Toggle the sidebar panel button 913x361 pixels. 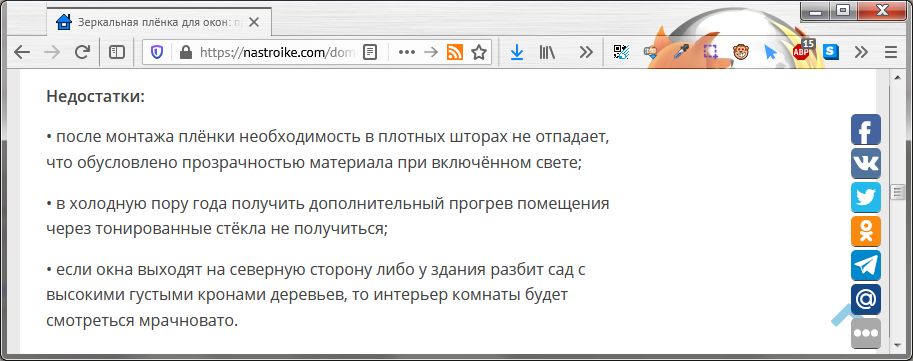(x=117, y=52)
